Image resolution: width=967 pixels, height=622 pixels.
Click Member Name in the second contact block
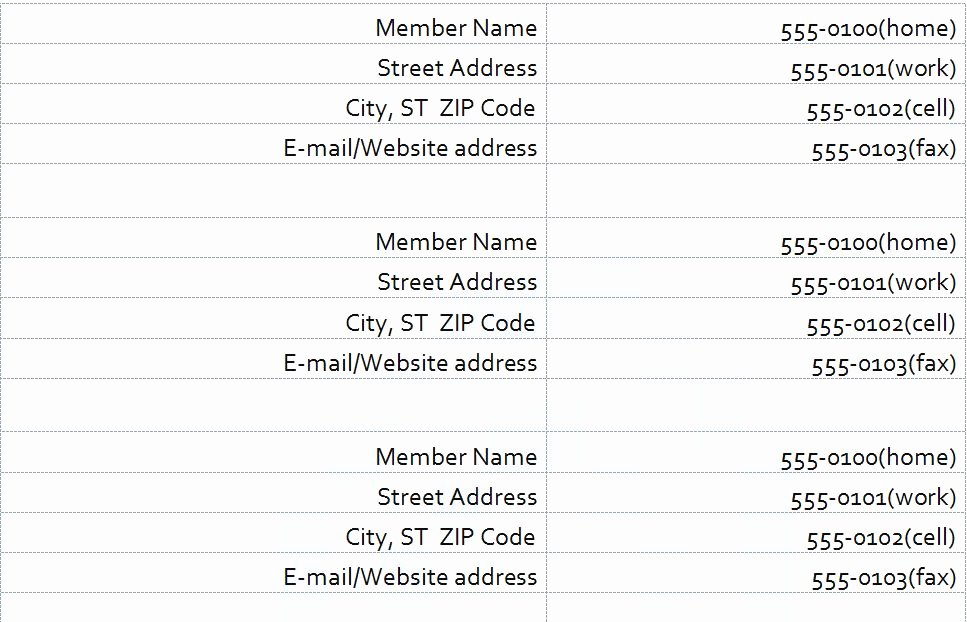coord(456,242)
